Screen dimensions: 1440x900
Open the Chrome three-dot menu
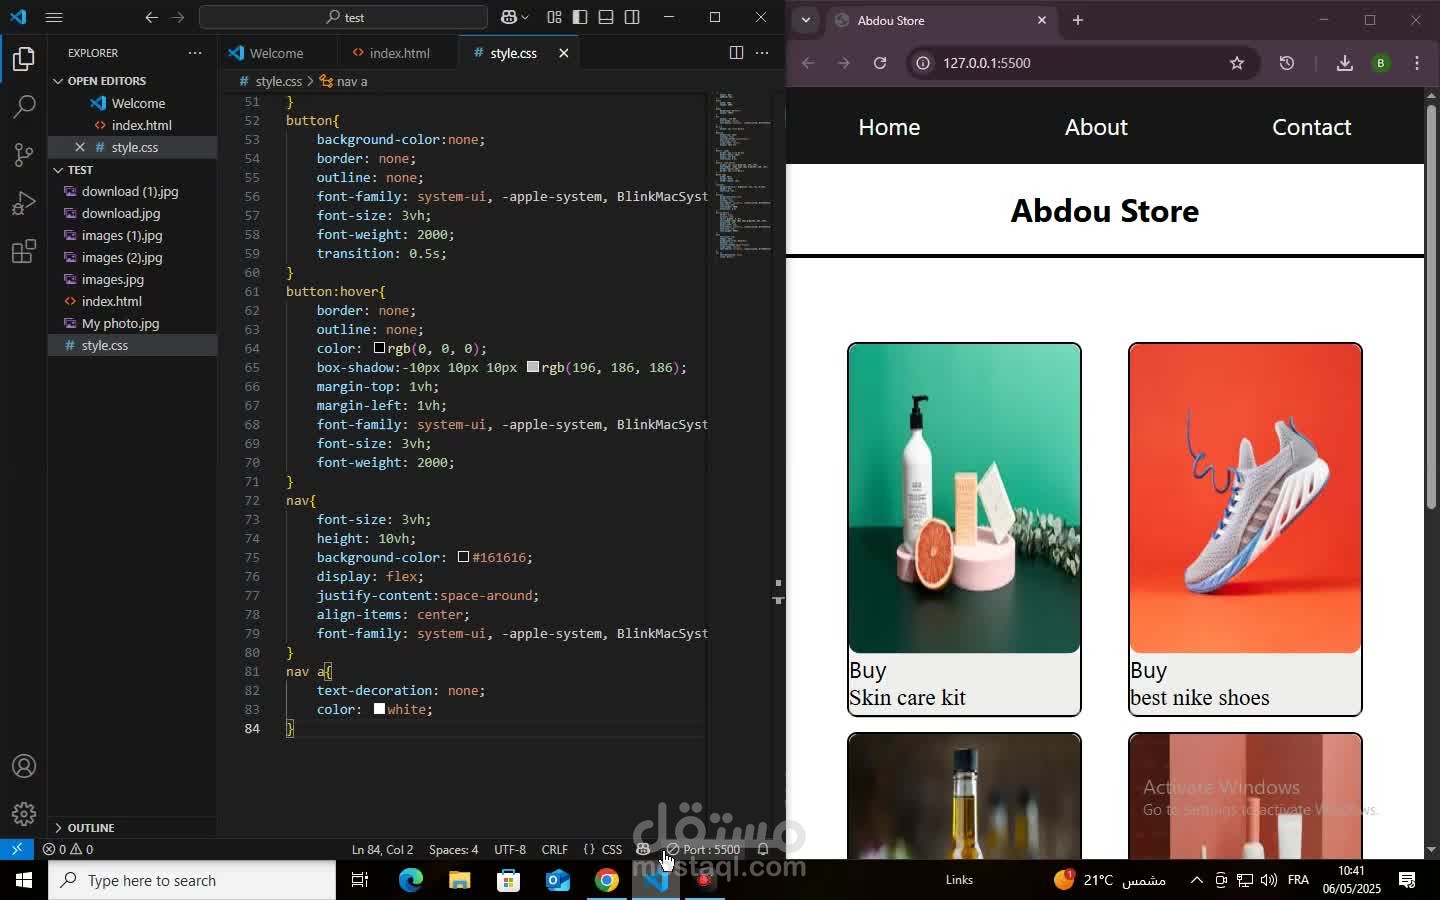(1417, 63)
